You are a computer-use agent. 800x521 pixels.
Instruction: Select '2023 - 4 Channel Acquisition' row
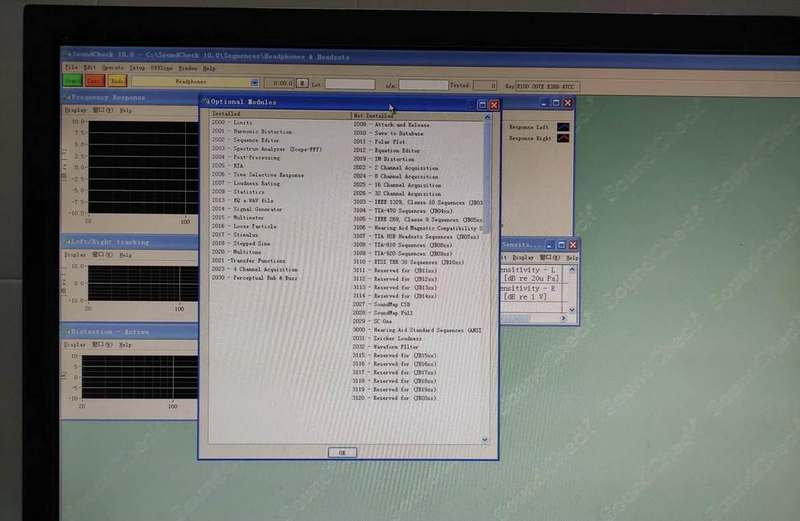click(255, 269)
